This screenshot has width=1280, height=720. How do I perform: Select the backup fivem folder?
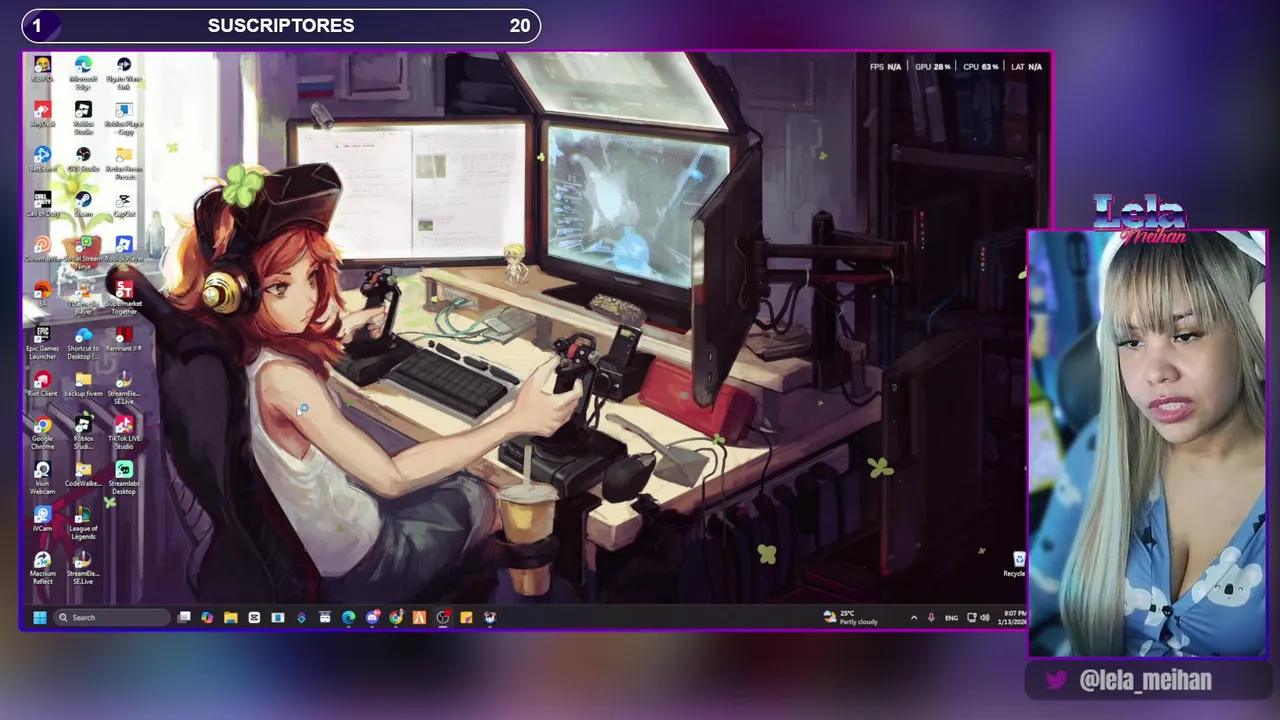[83, 384]
